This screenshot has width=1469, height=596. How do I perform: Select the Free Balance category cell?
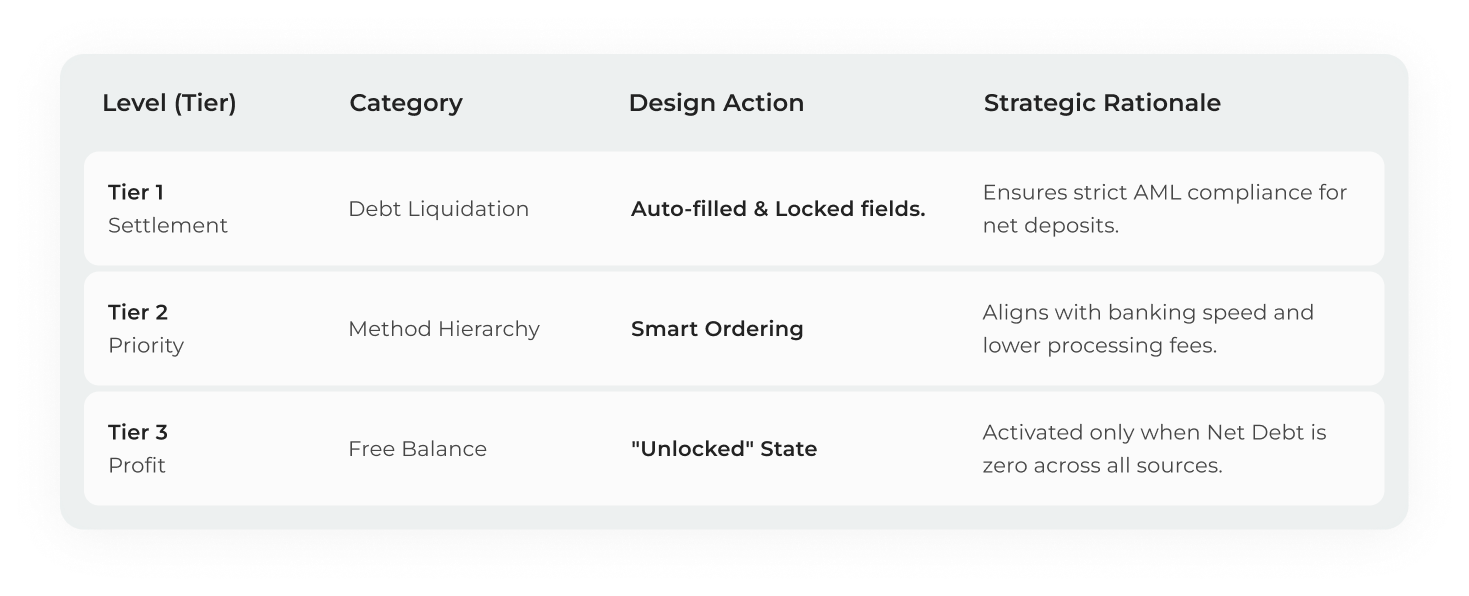(x=417, y=449)
